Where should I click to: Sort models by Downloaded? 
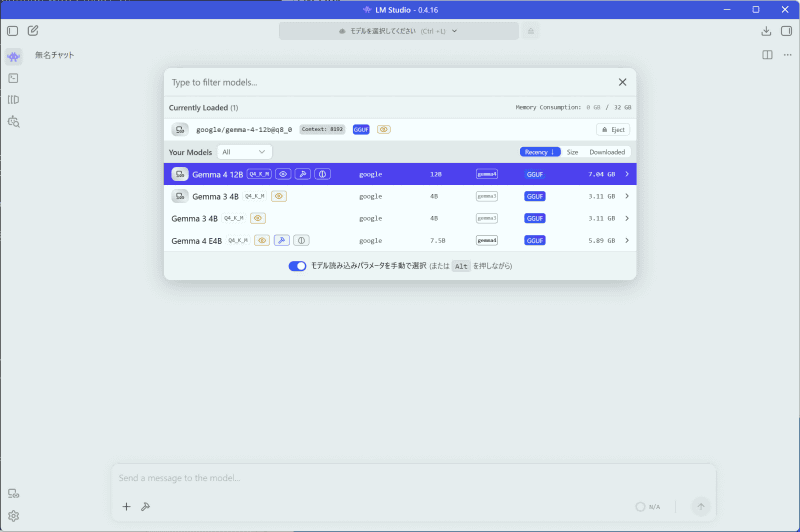click(x=607, y=152)
